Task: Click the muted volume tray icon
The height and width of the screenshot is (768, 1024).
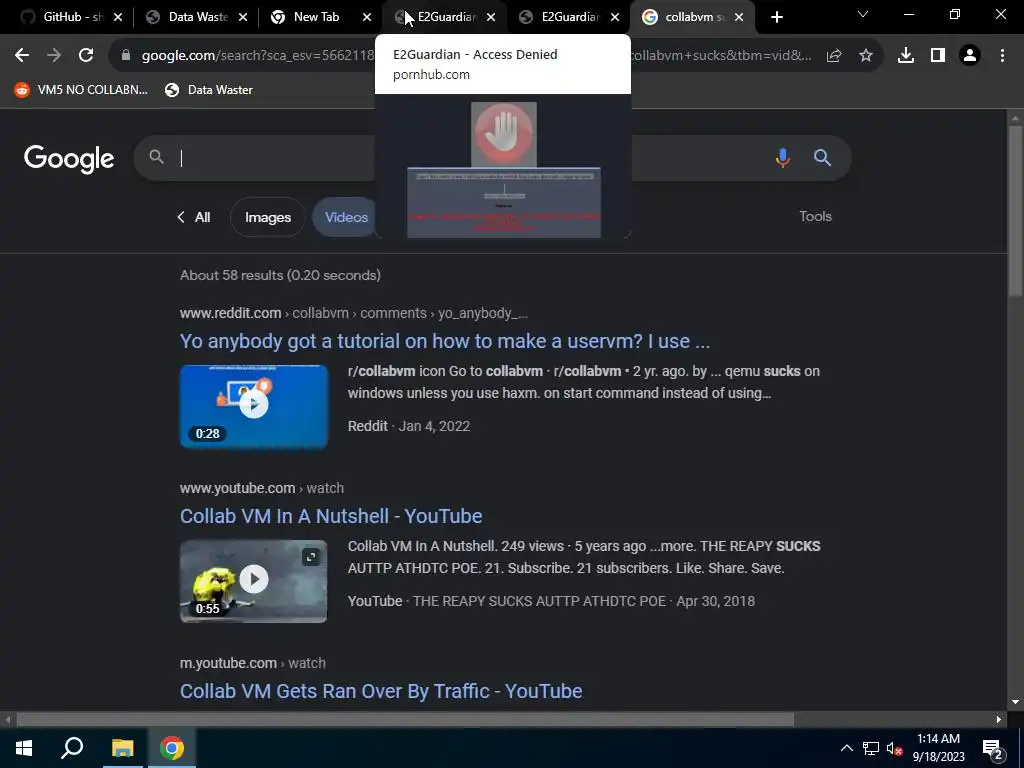Action: pos(895,748)
